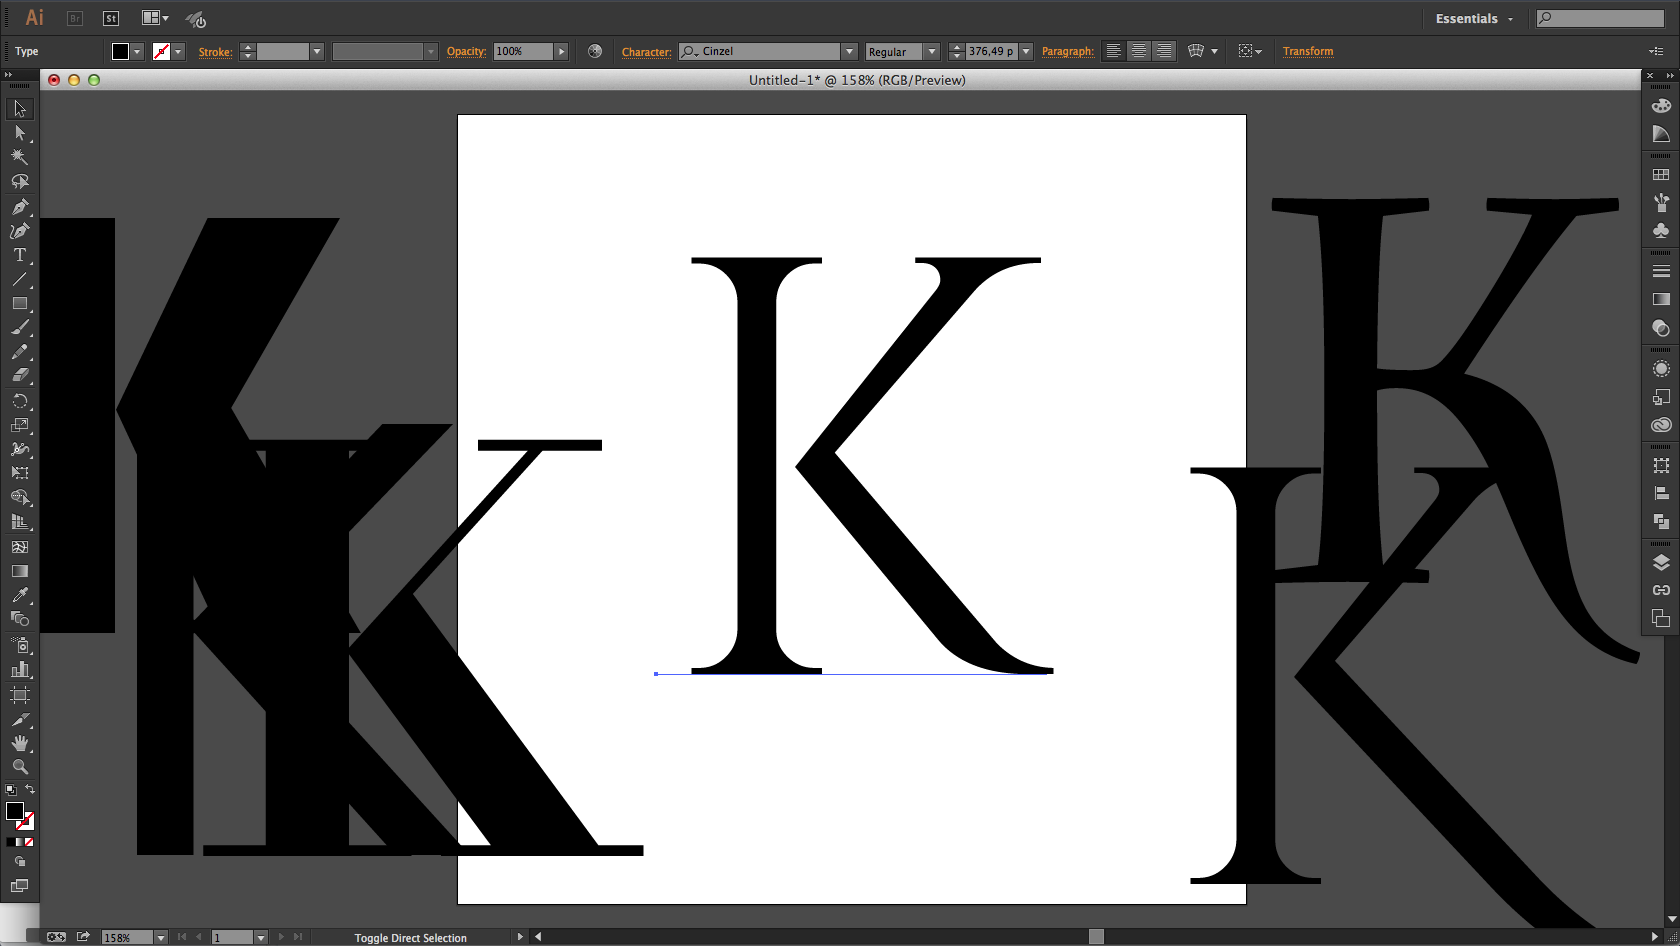1680x946 pixels.
Task: Open the Transform panel link
Action: pos(1308,51)
